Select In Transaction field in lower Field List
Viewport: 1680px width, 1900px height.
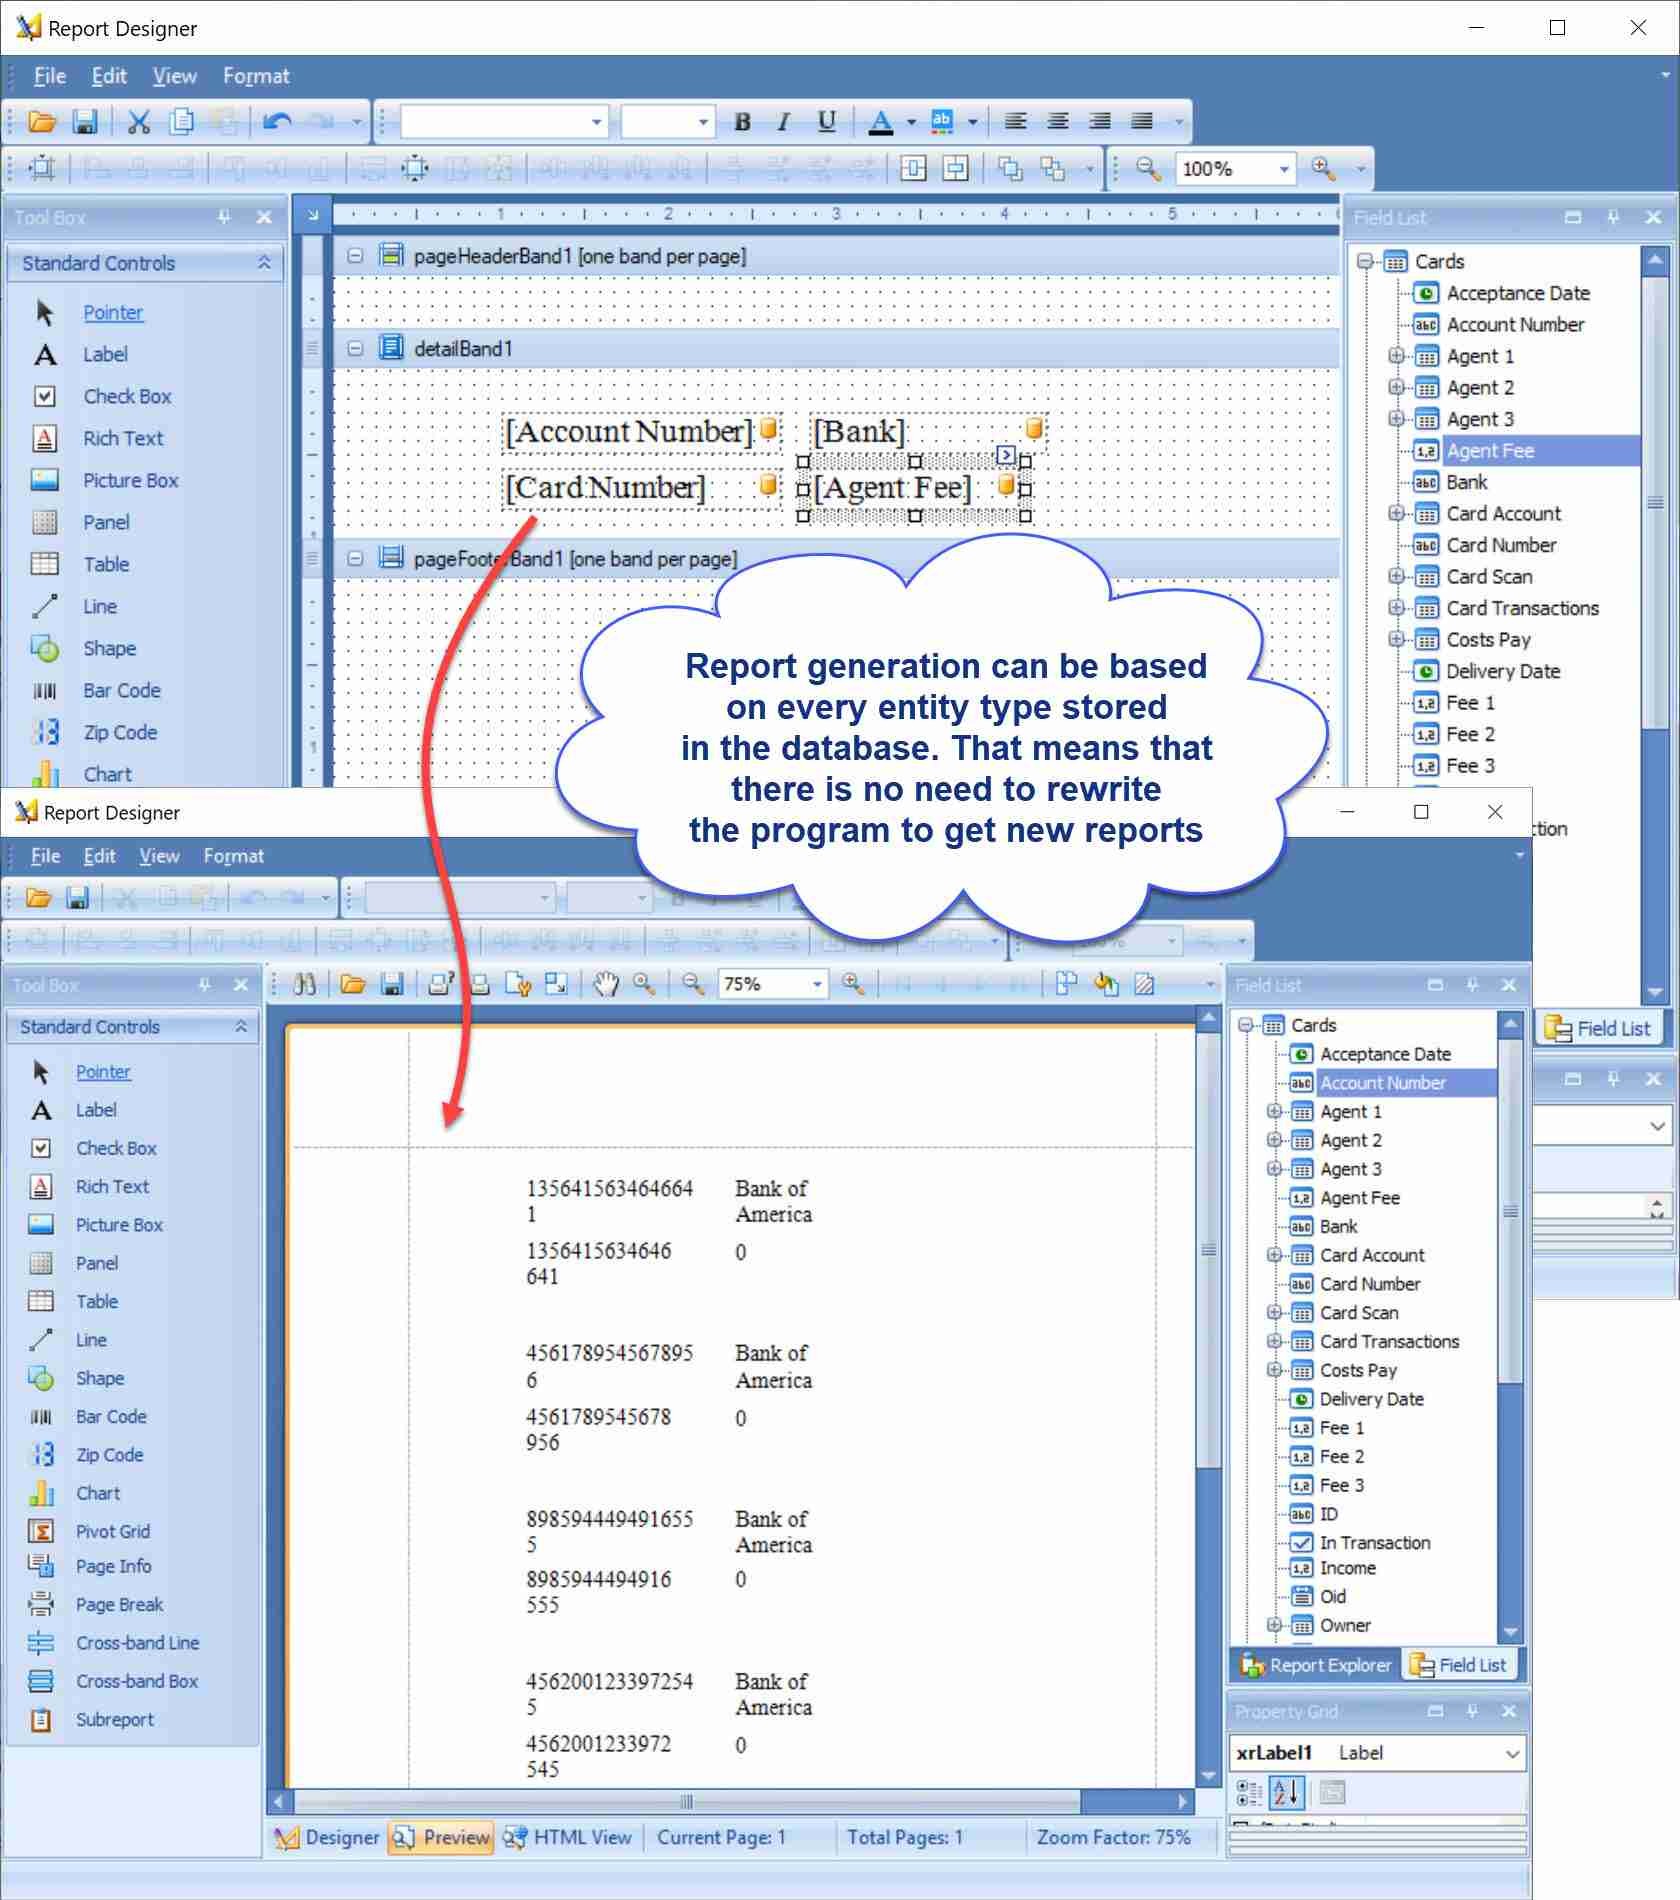1375,1543
